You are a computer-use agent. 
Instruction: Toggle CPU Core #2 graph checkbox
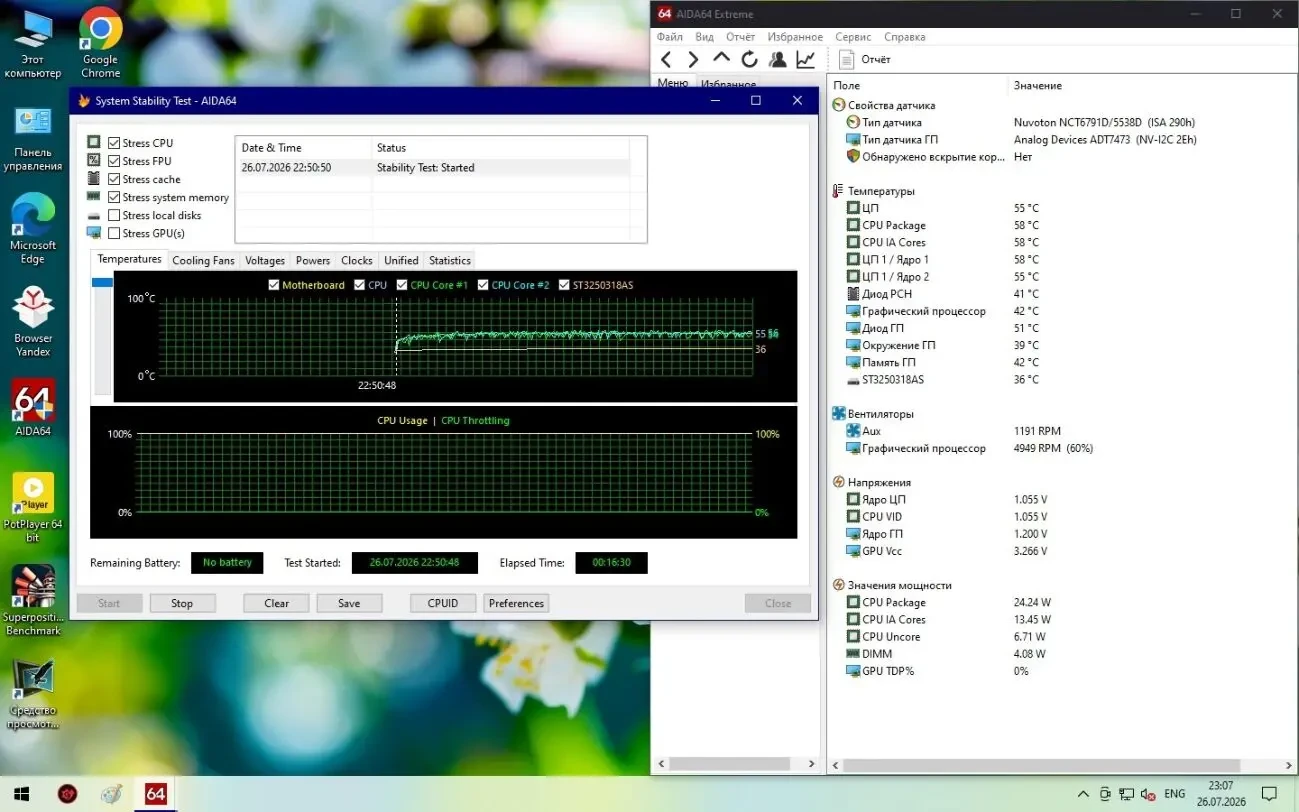[483, 285]
